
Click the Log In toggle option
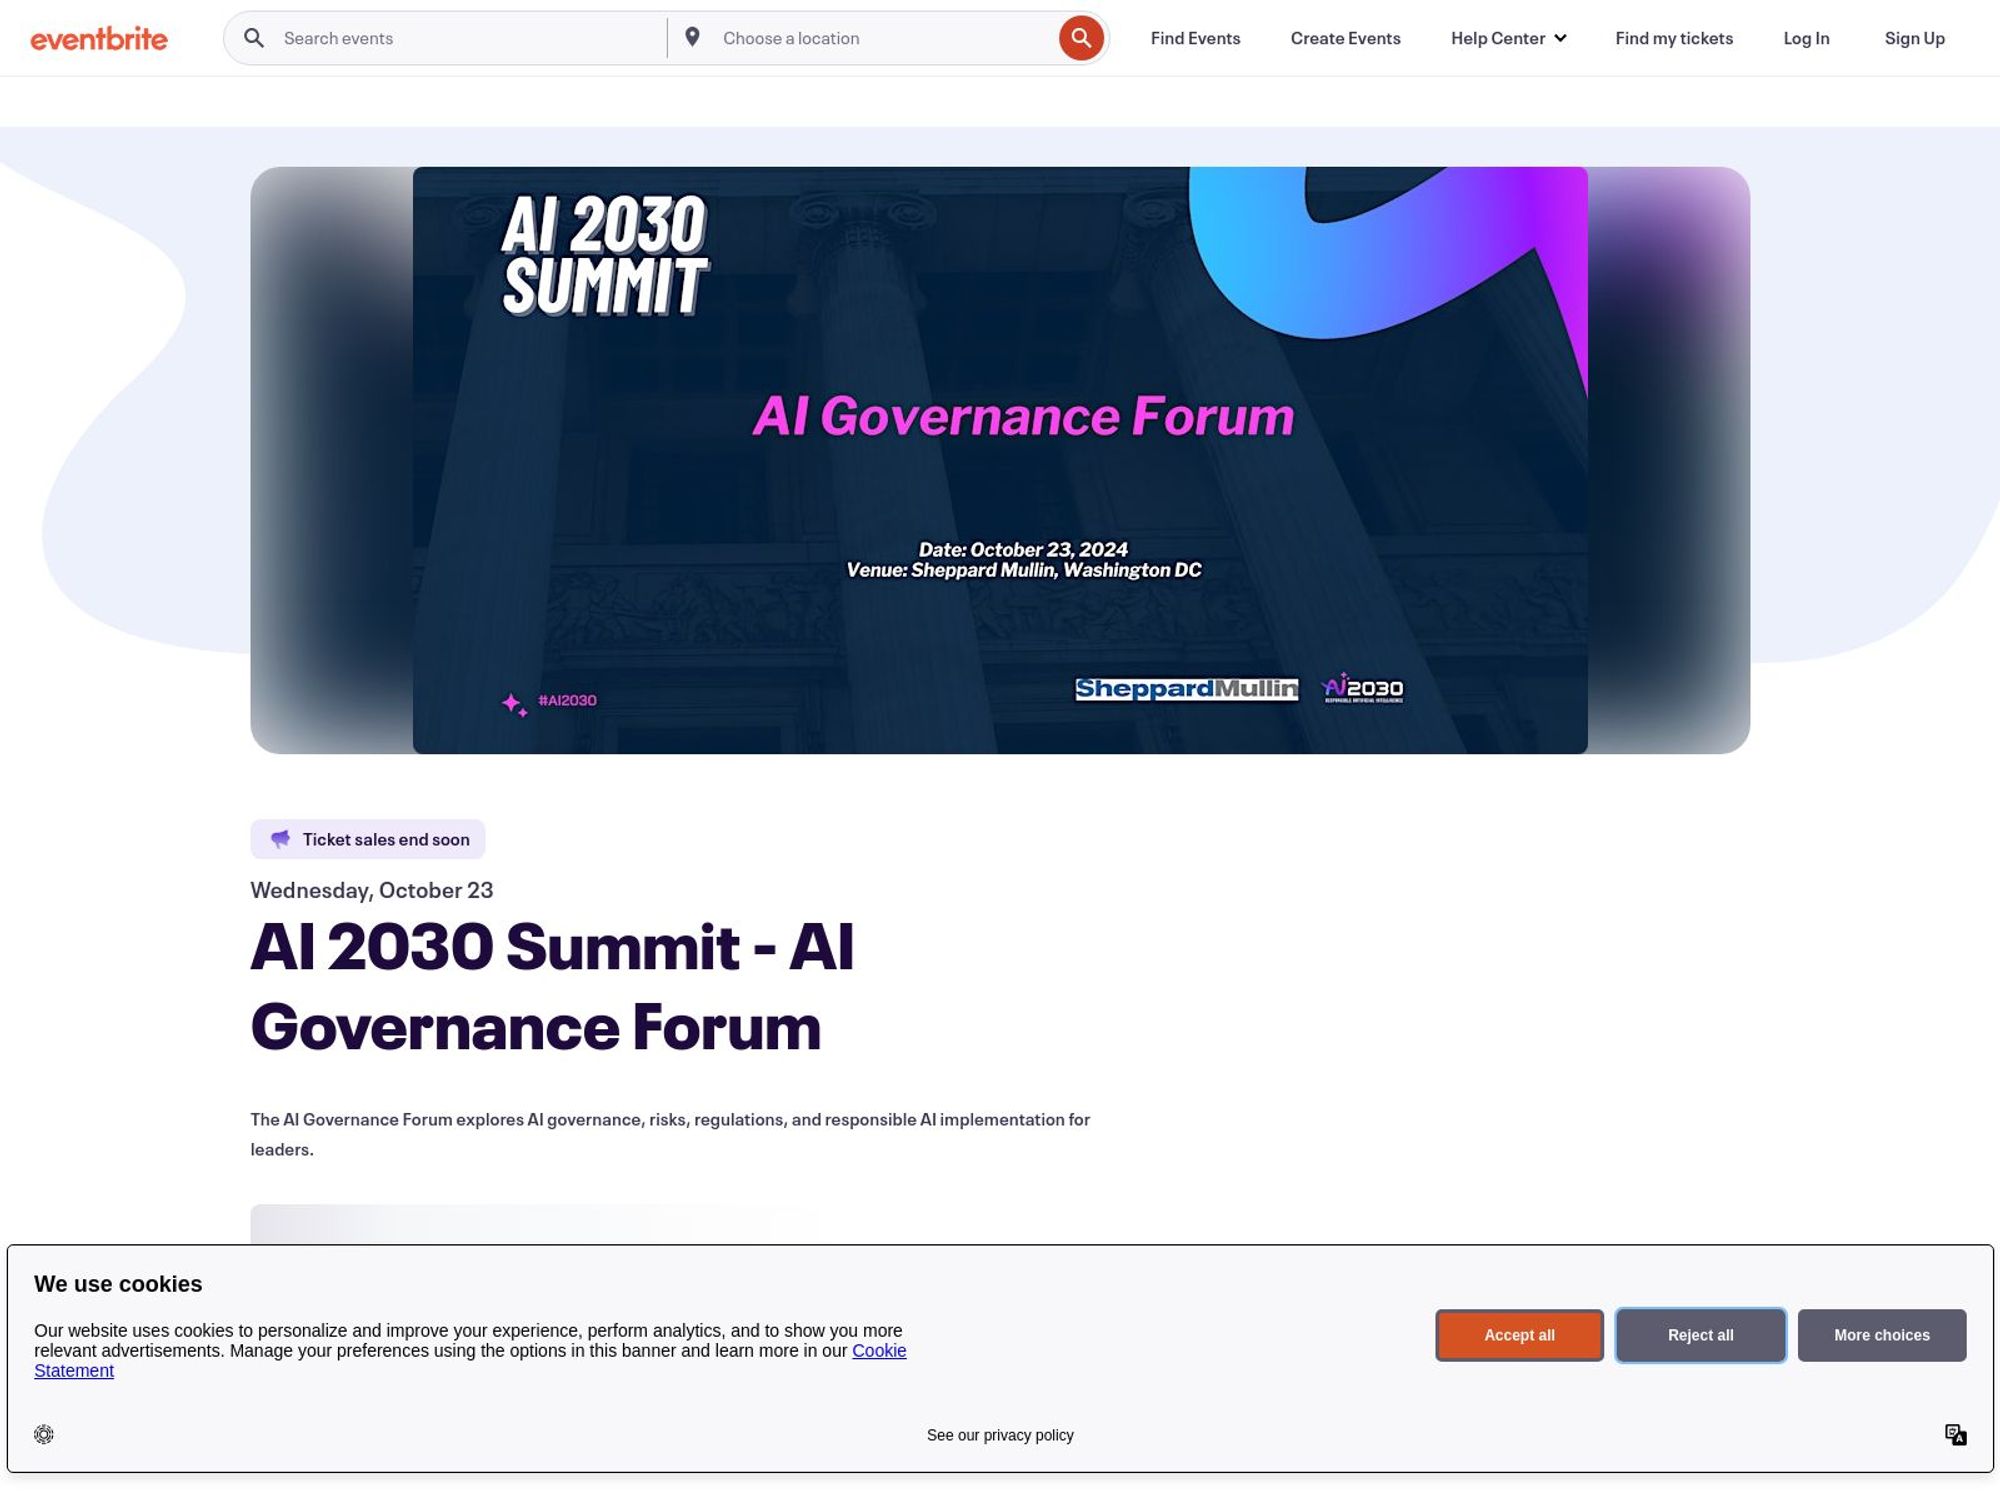tap(1806, 36)
